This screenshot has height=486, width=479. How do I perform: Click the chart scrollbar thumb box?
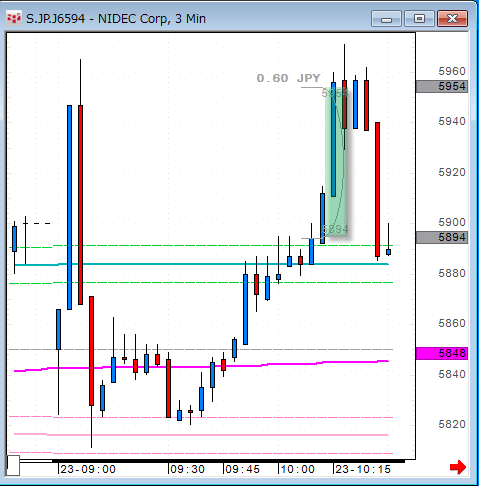pos(13,465)
